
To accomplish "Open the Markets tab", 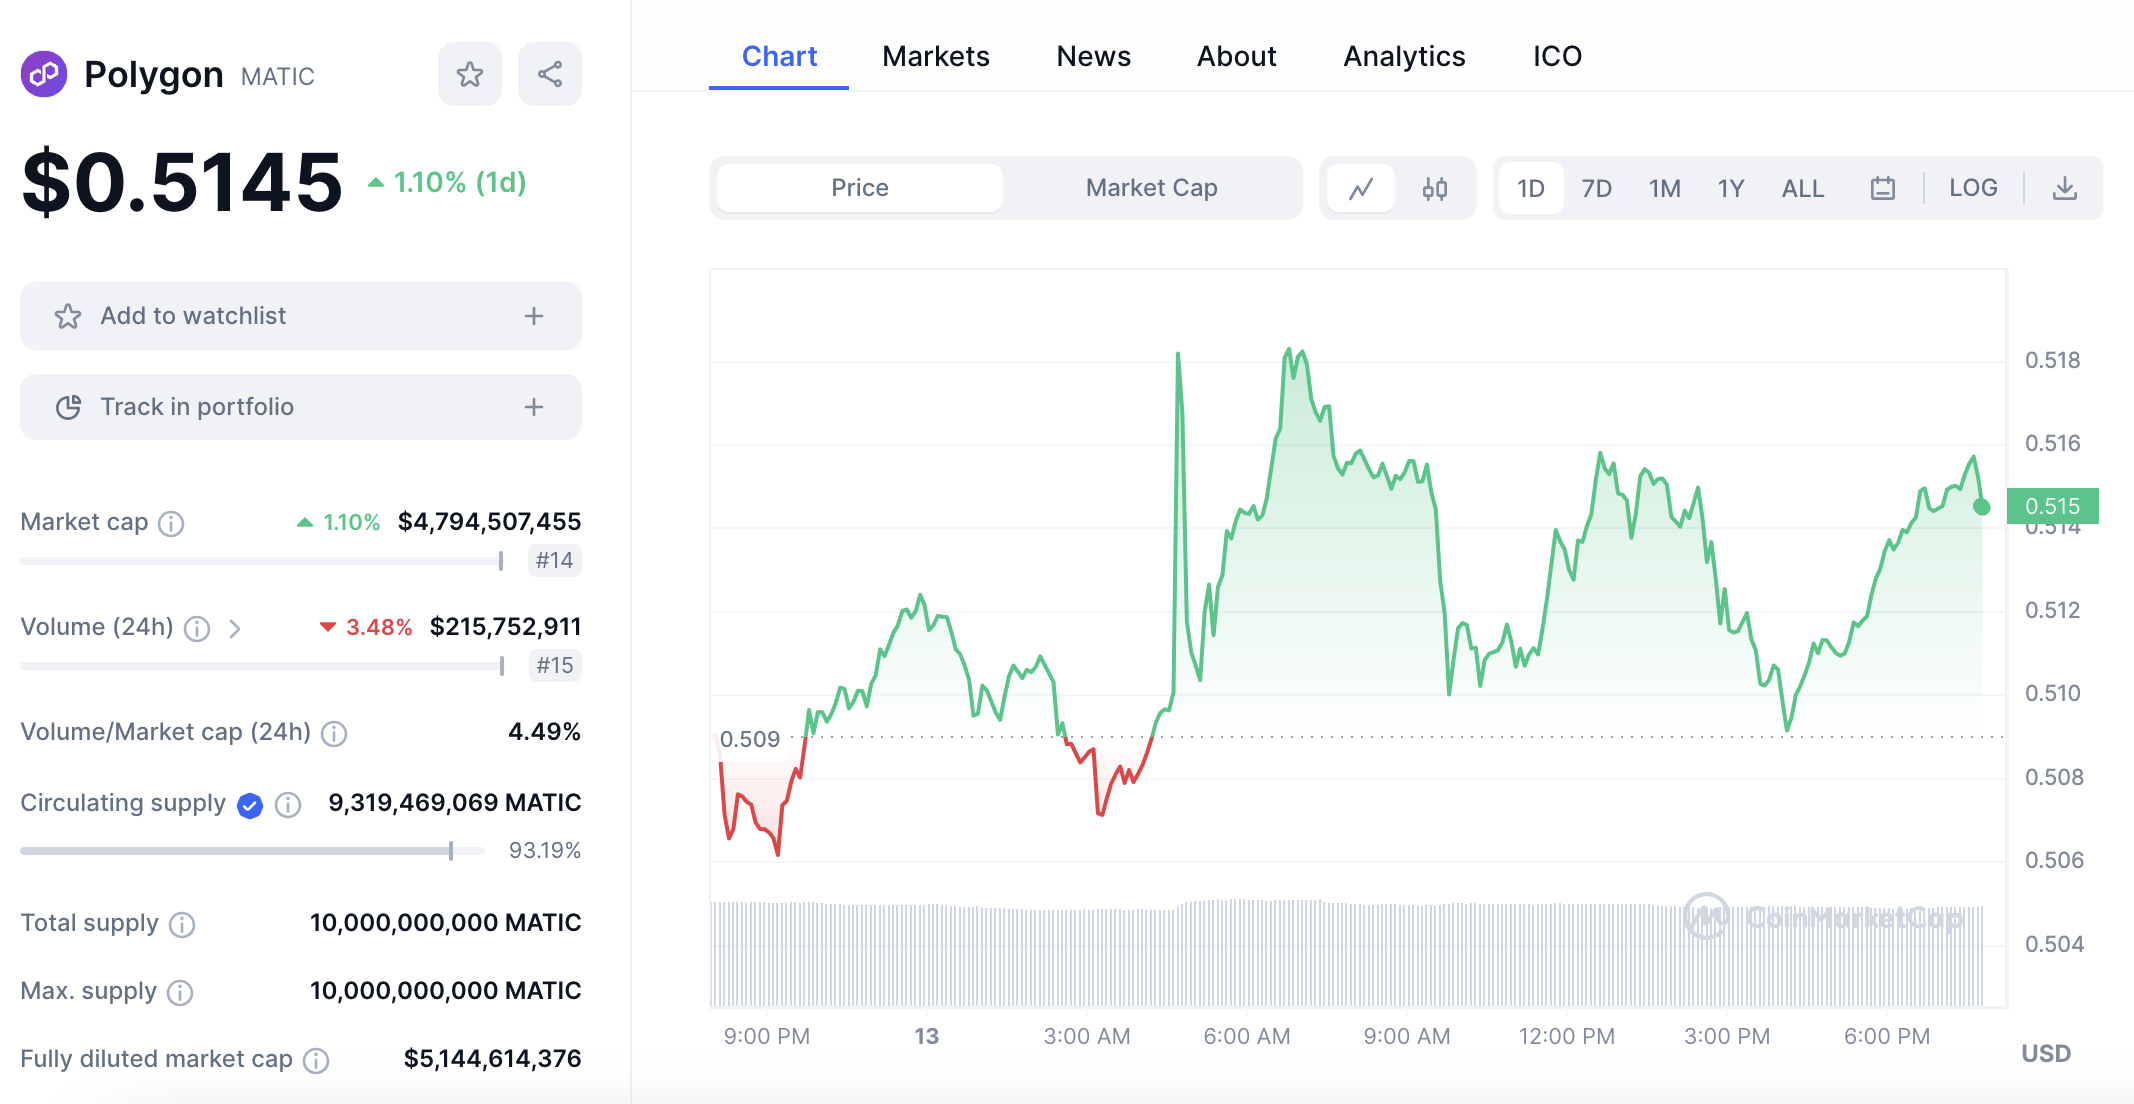I will click(x=935, y=56).
